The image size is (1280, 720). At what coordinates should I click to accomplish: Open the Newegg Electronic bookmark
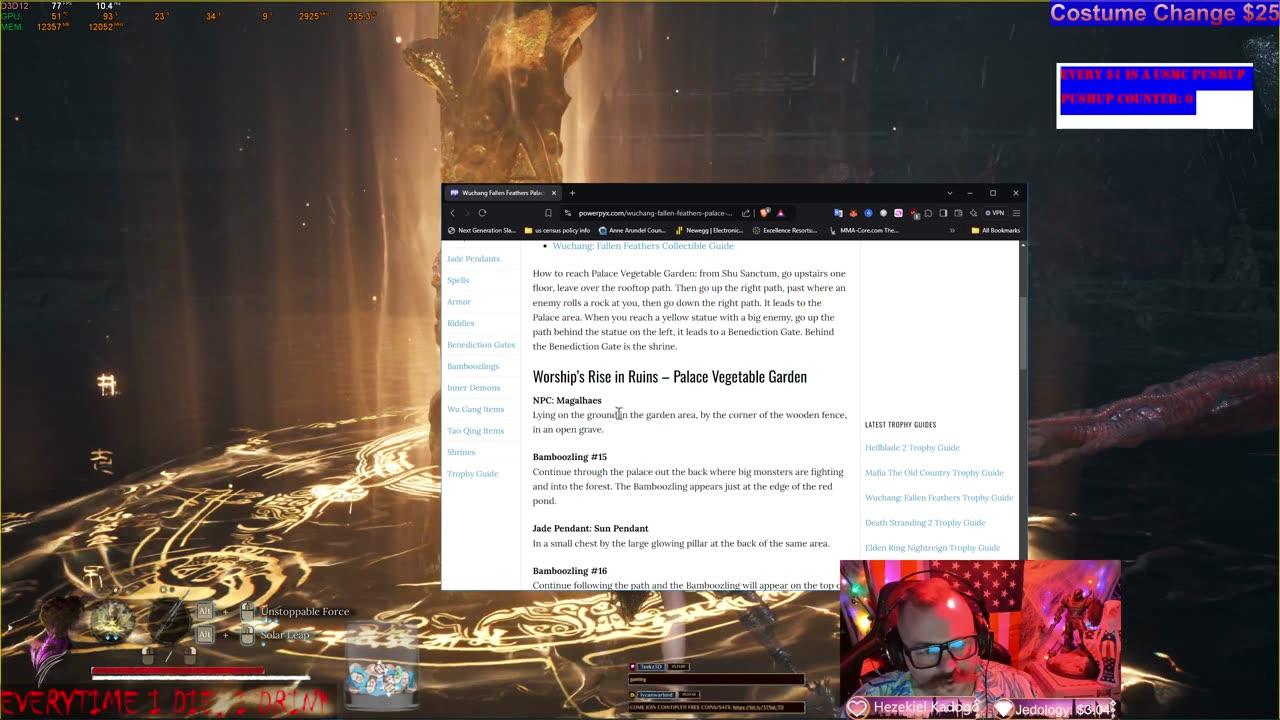click(x=709, y=230)
